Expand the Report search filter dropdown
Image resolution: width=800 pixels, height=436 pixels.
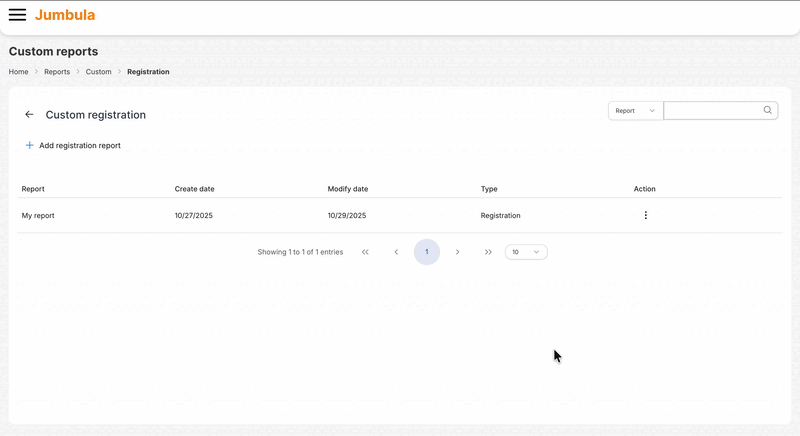tap(635, 111)
